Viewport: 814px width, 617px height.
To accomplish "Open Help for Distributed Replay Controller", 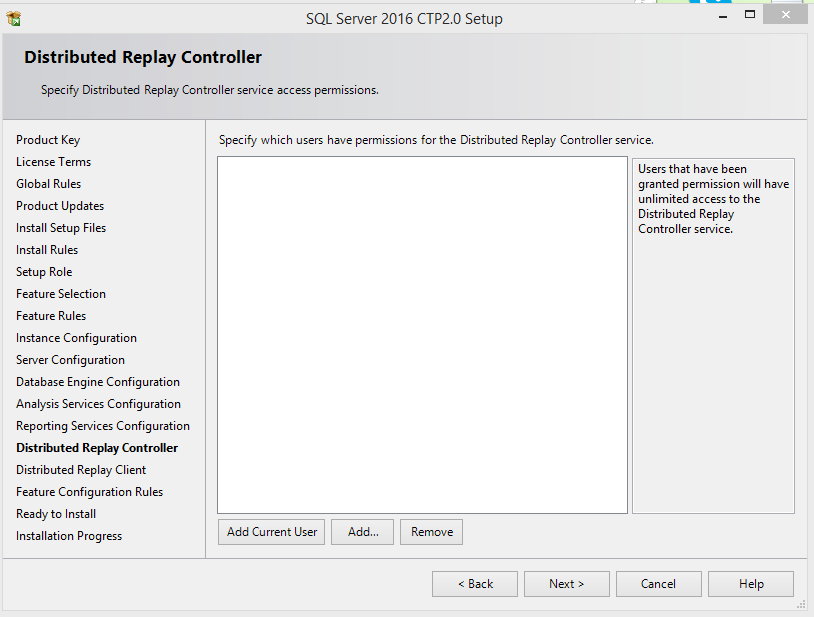I will click(x=750, y=583).
